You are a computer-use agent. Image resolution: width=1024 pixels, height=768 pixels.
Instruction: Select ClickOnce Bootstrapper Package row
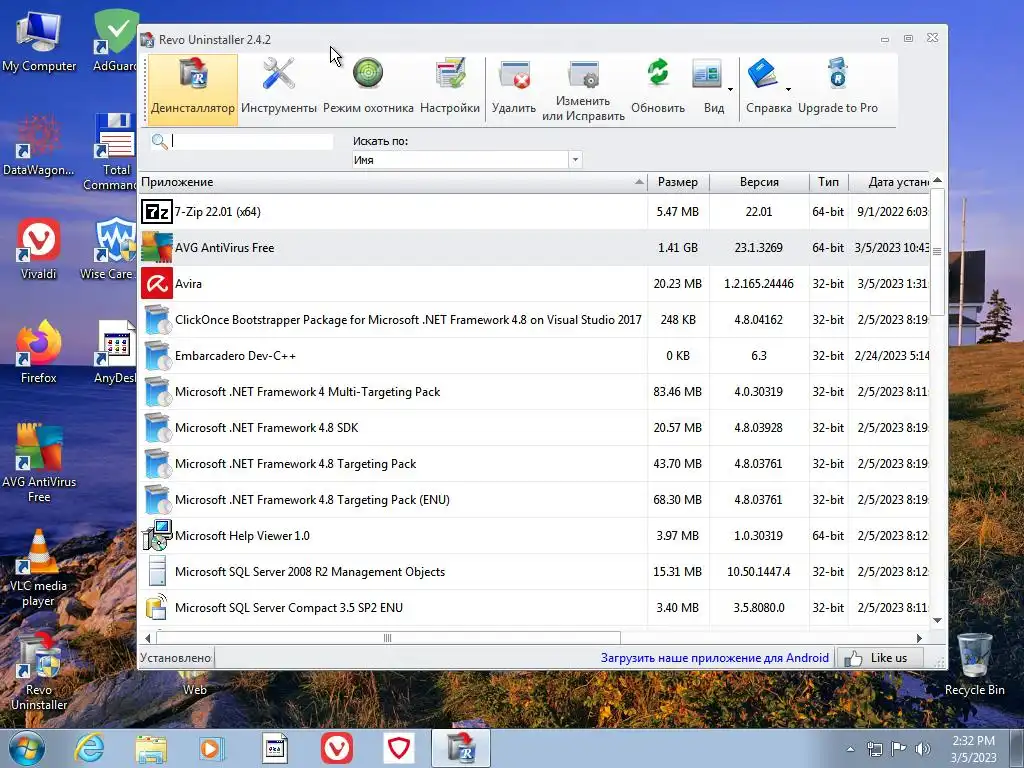[x=534, y=319]
